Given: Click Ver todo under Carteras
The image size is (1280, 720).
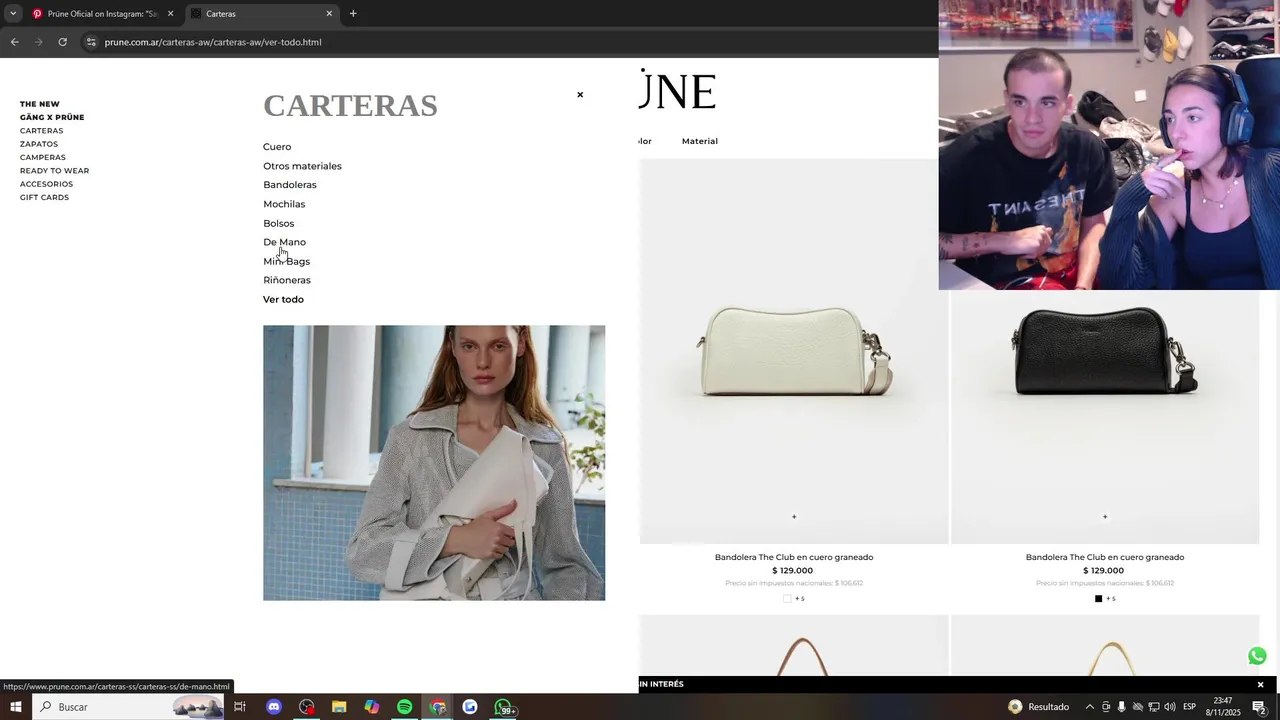Looking at the screenshot, I should point(283,299).
